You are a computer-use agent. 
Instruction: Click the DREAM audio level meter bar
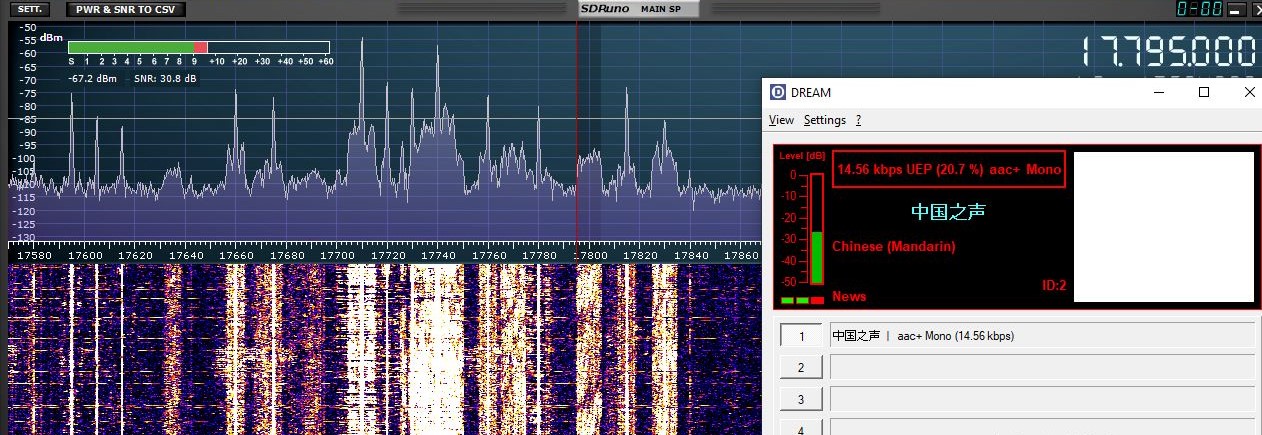pyautogui.click(x=817, y=229)
